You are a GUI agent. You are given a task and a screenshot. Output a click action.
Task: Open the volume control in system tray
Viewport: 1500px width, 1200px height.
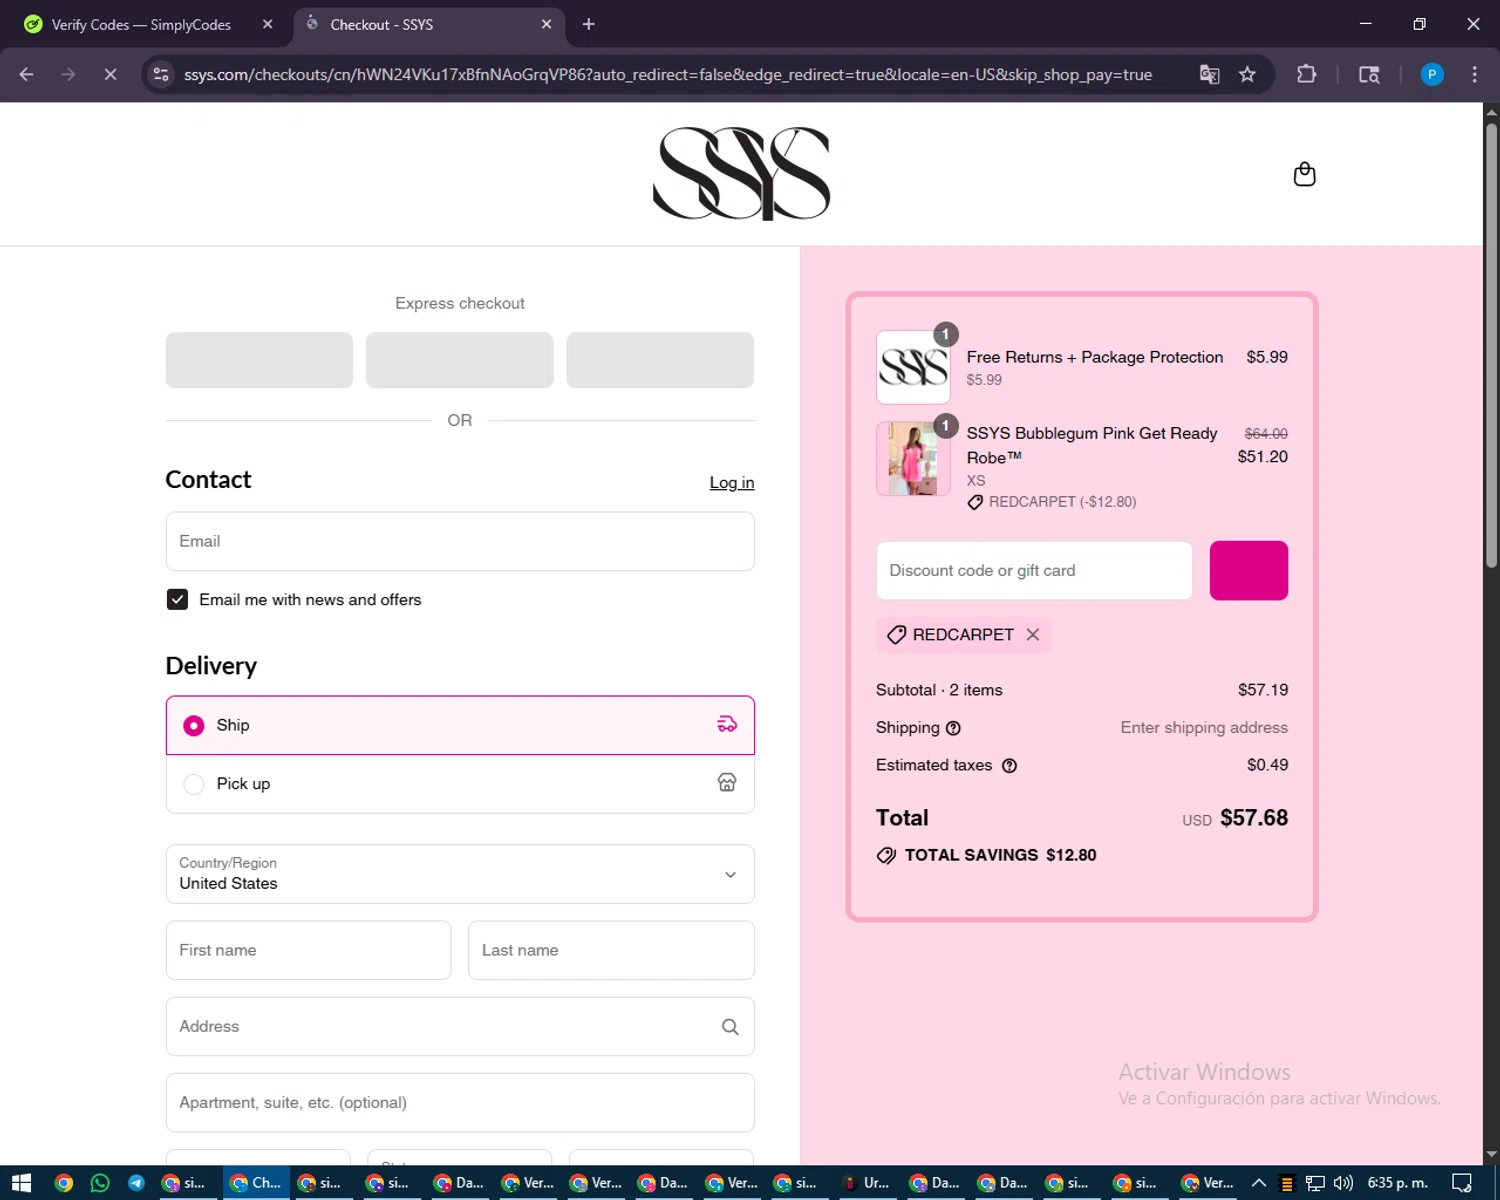[x=1343, y=1183]
